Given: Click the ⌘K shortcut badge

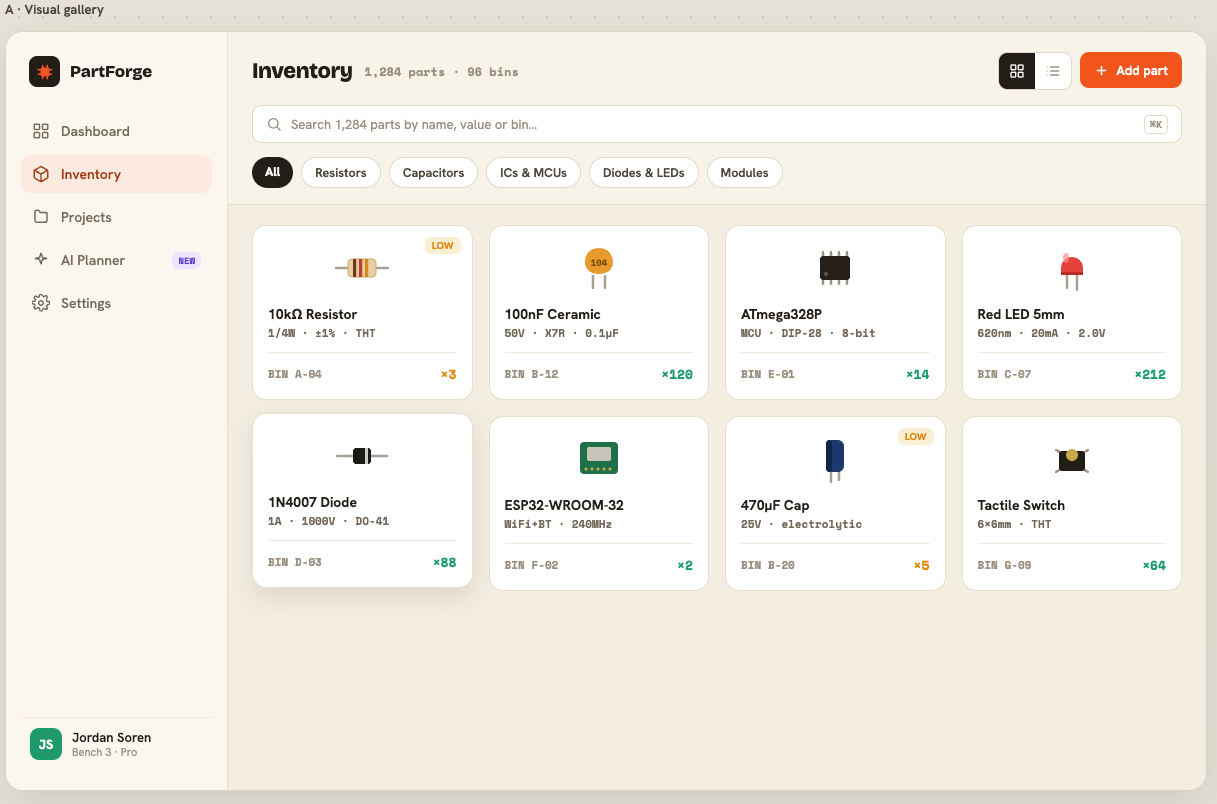Looking at the screenshot, I should click(1156, 125).
